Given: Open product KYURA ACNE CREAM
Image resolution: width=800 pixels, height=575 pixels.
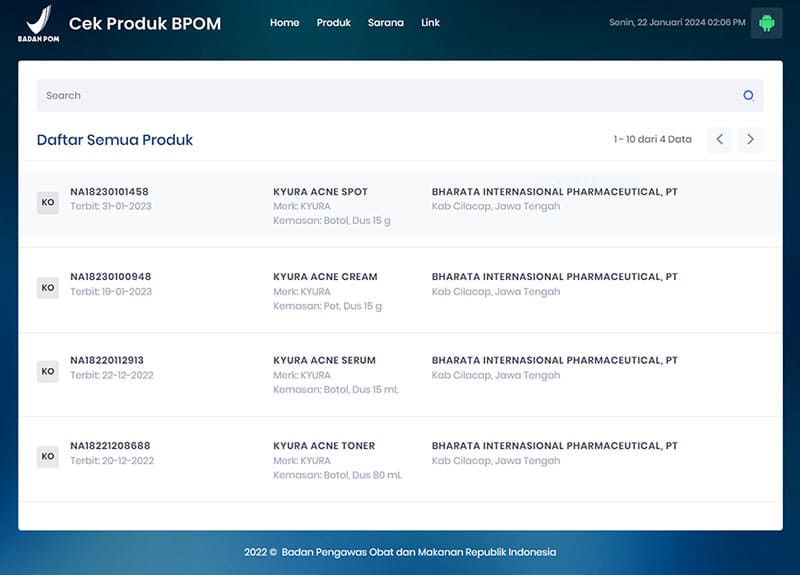Looking at the screenshot, I should 325,277.
